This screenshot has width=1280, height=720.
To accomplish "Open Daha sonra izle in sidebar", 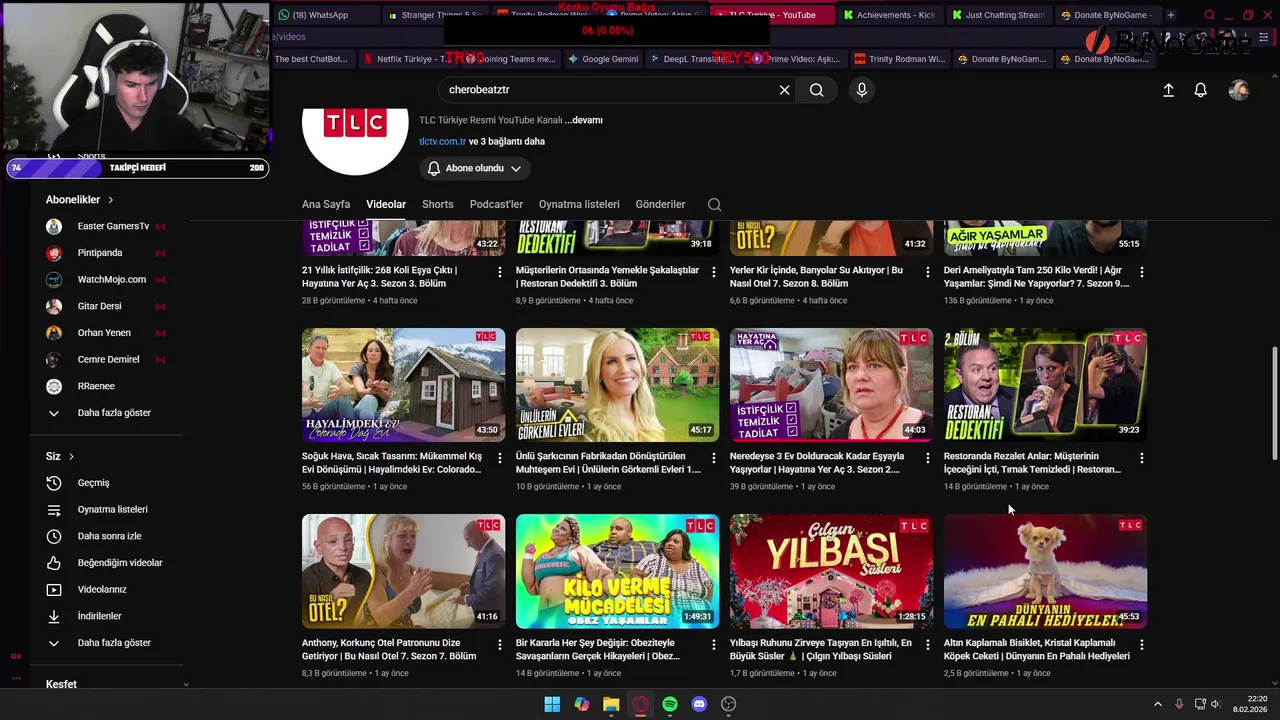I will point(108,536).
